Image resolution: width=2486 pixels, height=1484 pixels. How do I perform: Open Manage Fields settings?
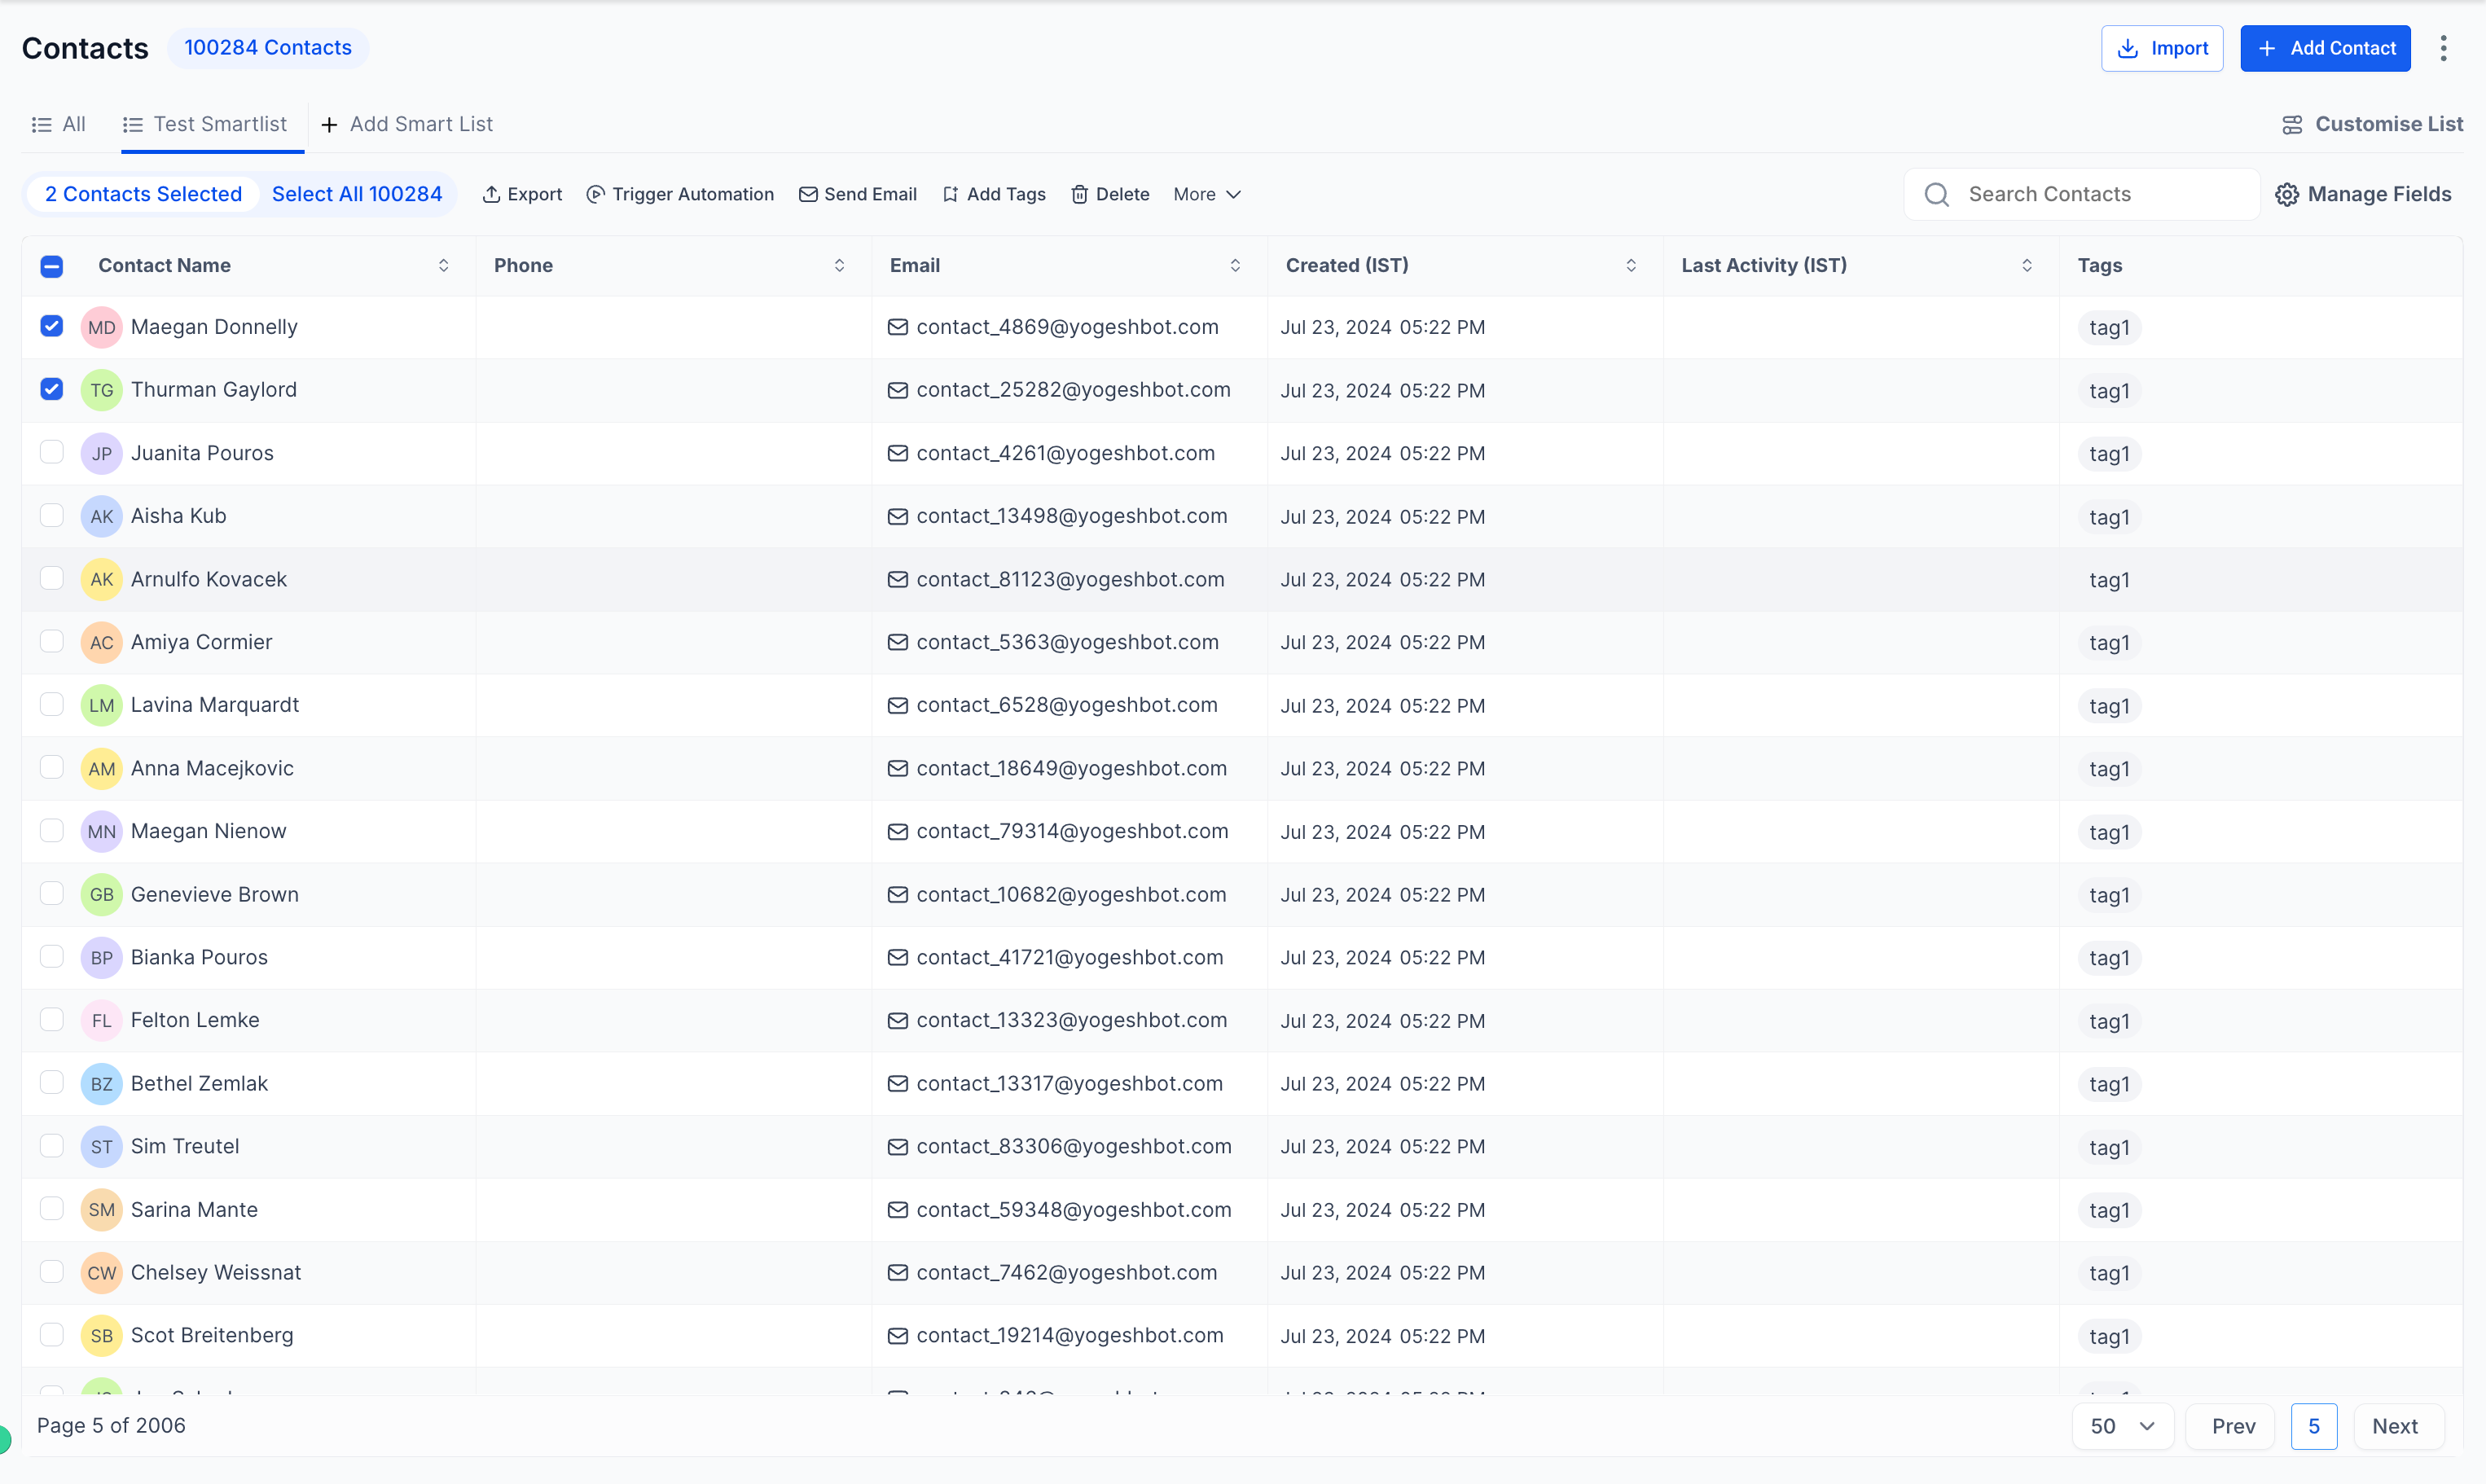2364,194
